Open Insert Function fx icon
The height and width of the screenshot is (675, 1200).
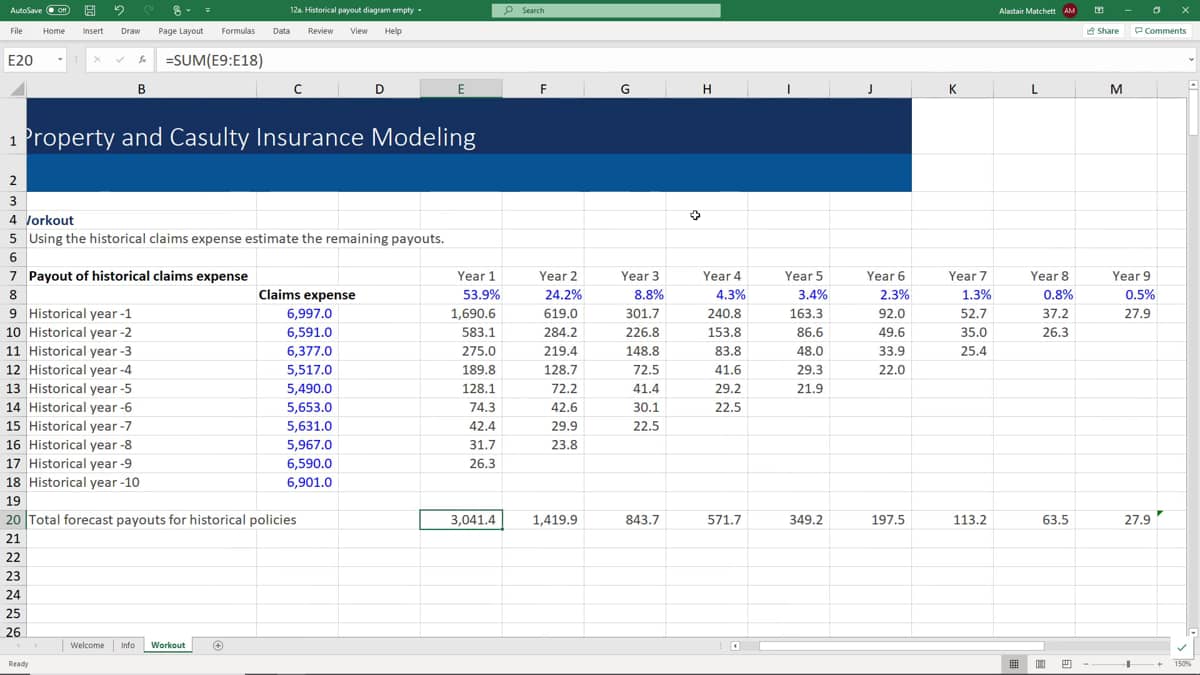[x=144, y=60]
